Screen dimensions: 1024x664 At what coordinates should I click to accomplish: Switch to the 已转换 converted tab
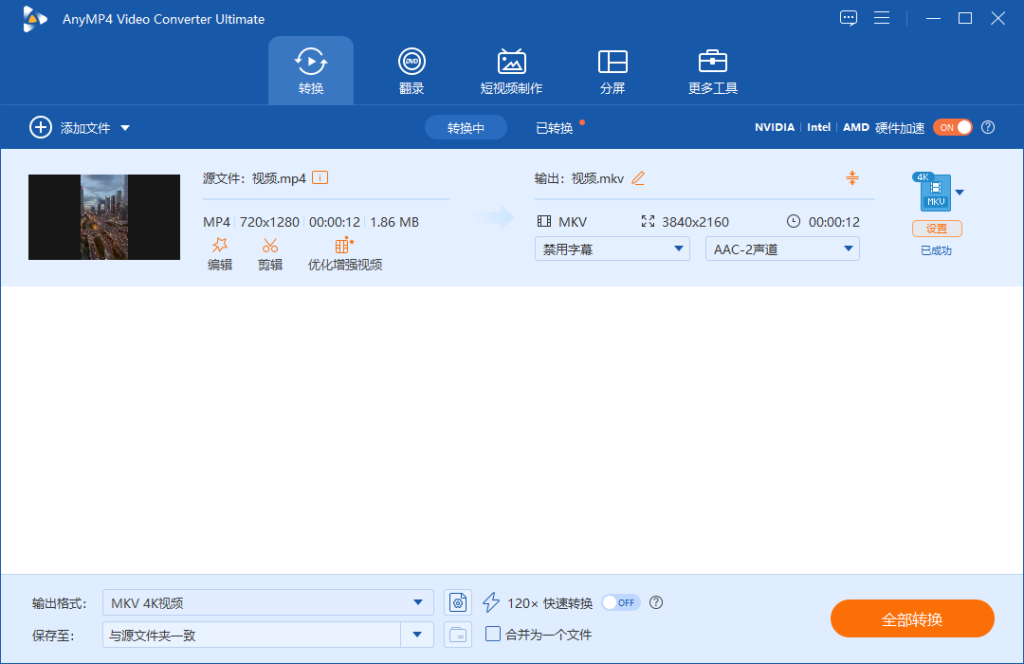pos(554,128)
